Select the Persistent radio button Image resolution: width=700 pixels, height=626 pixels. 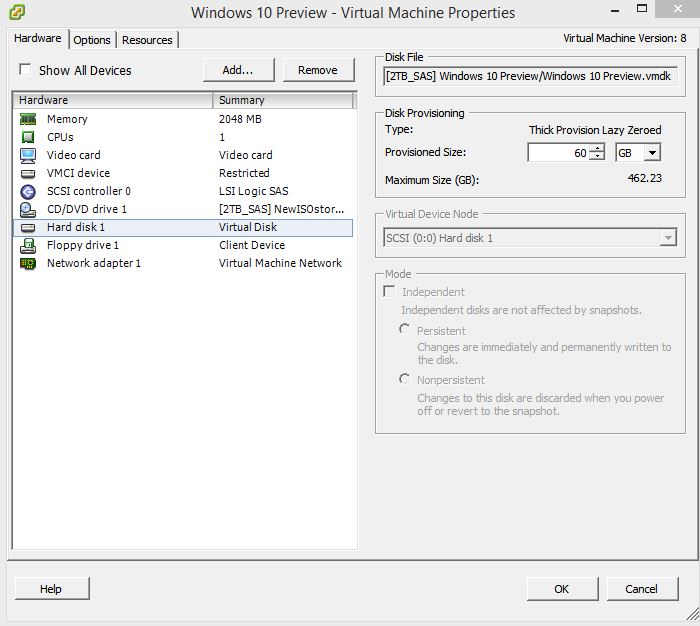(x=404, y=330)
